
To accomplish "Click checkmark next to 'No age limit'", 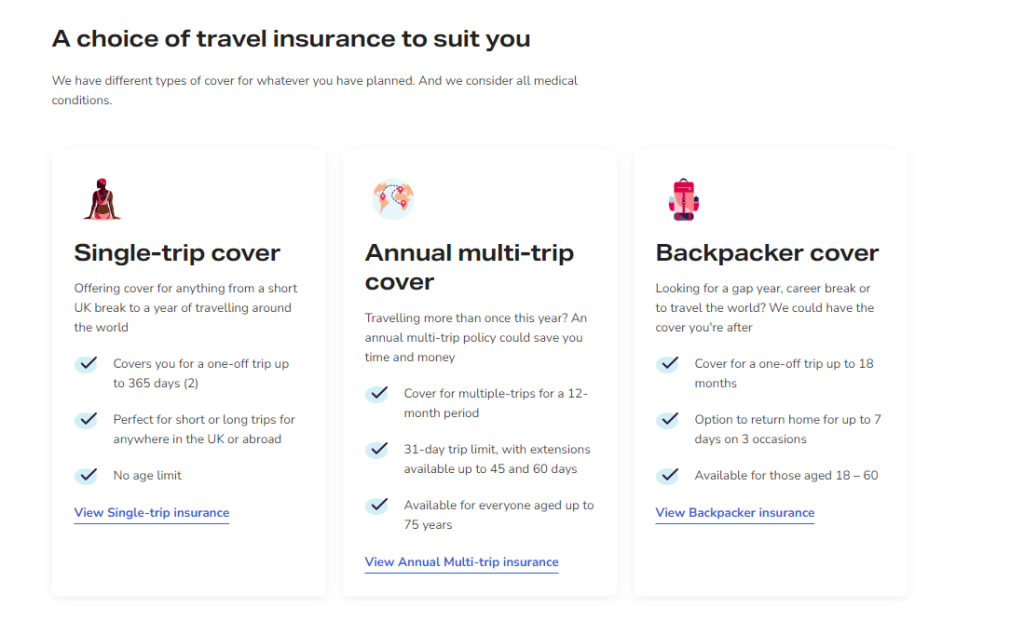I will click(86, 476).
